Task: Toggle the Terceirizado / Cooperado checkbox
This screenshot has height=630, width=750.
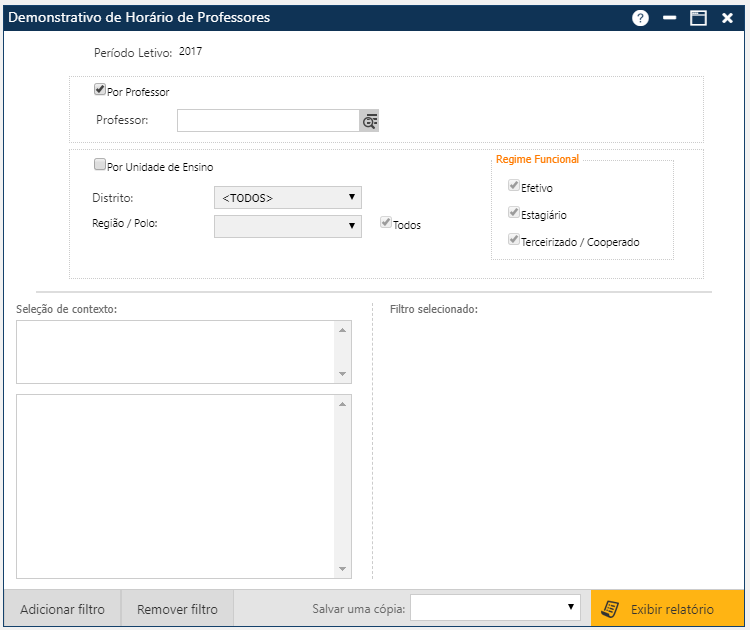Action: tap(514, 240)
